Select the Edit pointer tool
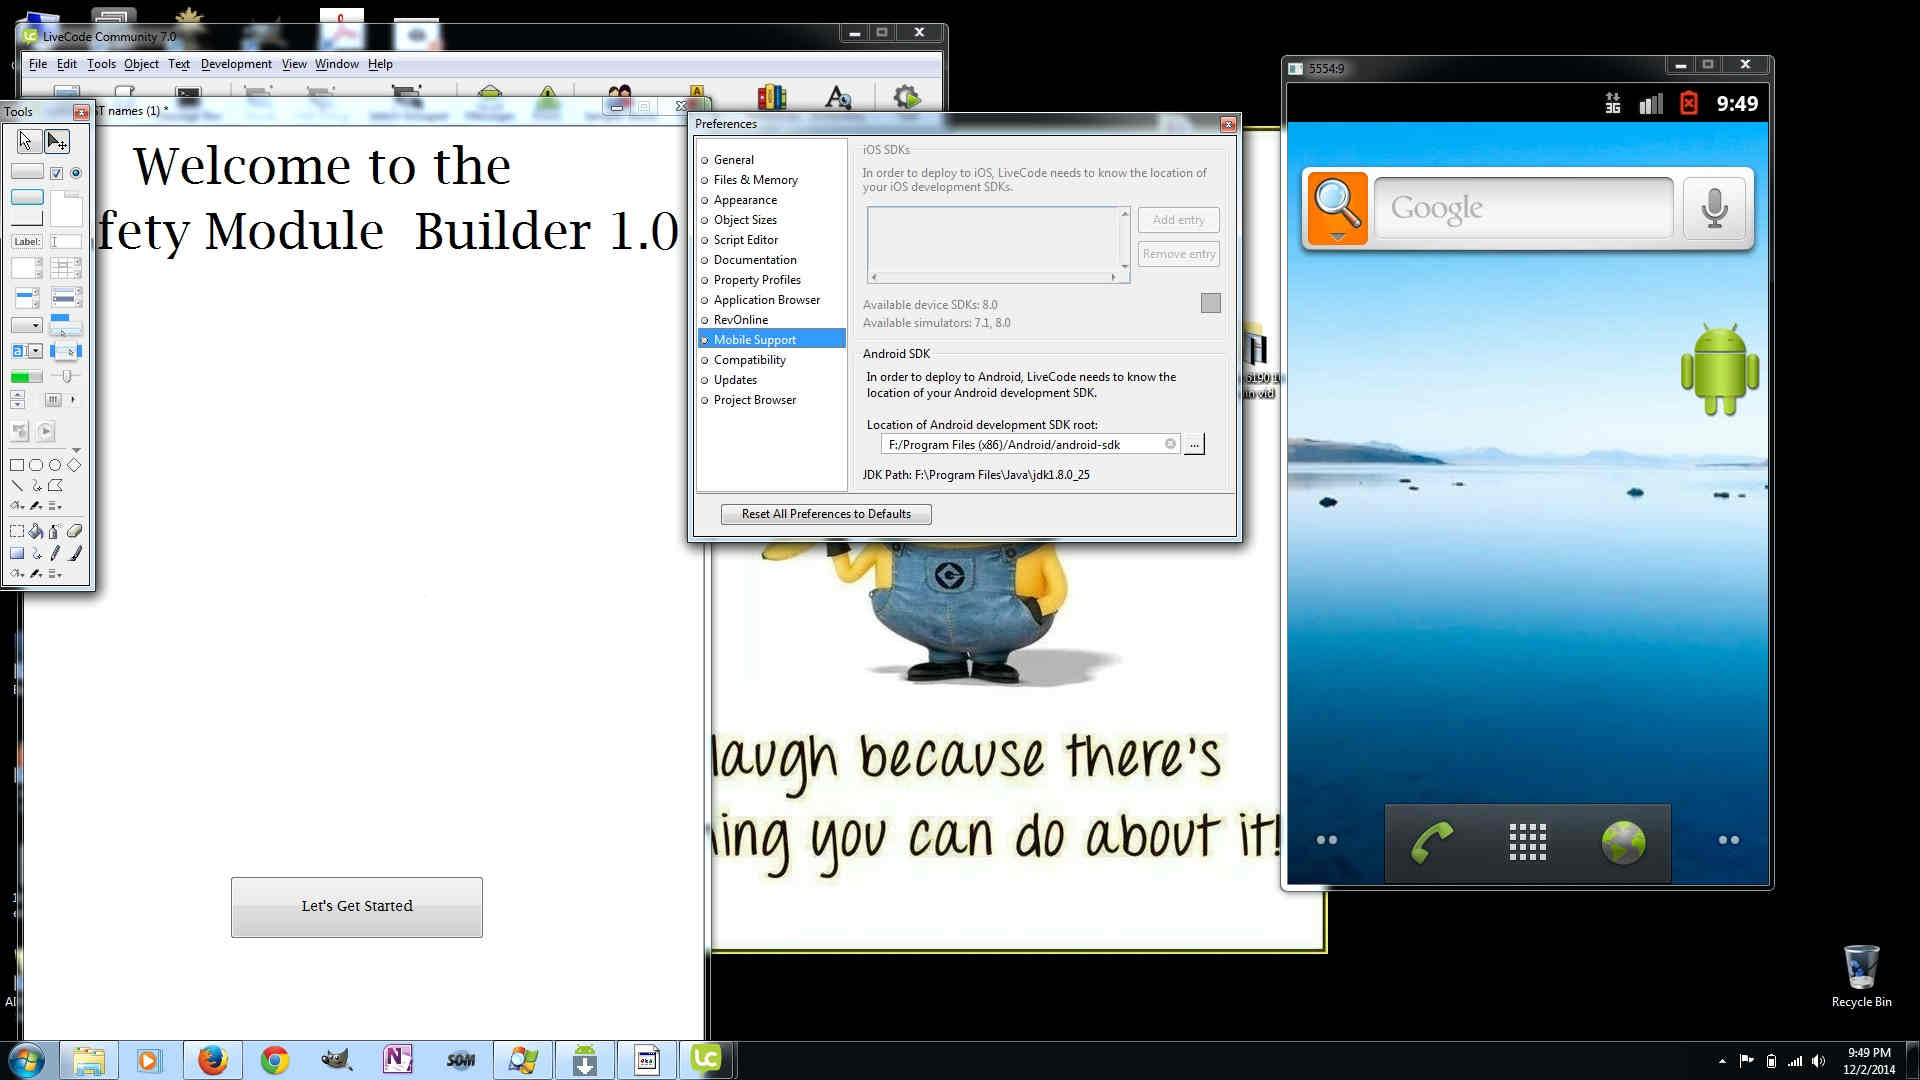 pos(57,141)
